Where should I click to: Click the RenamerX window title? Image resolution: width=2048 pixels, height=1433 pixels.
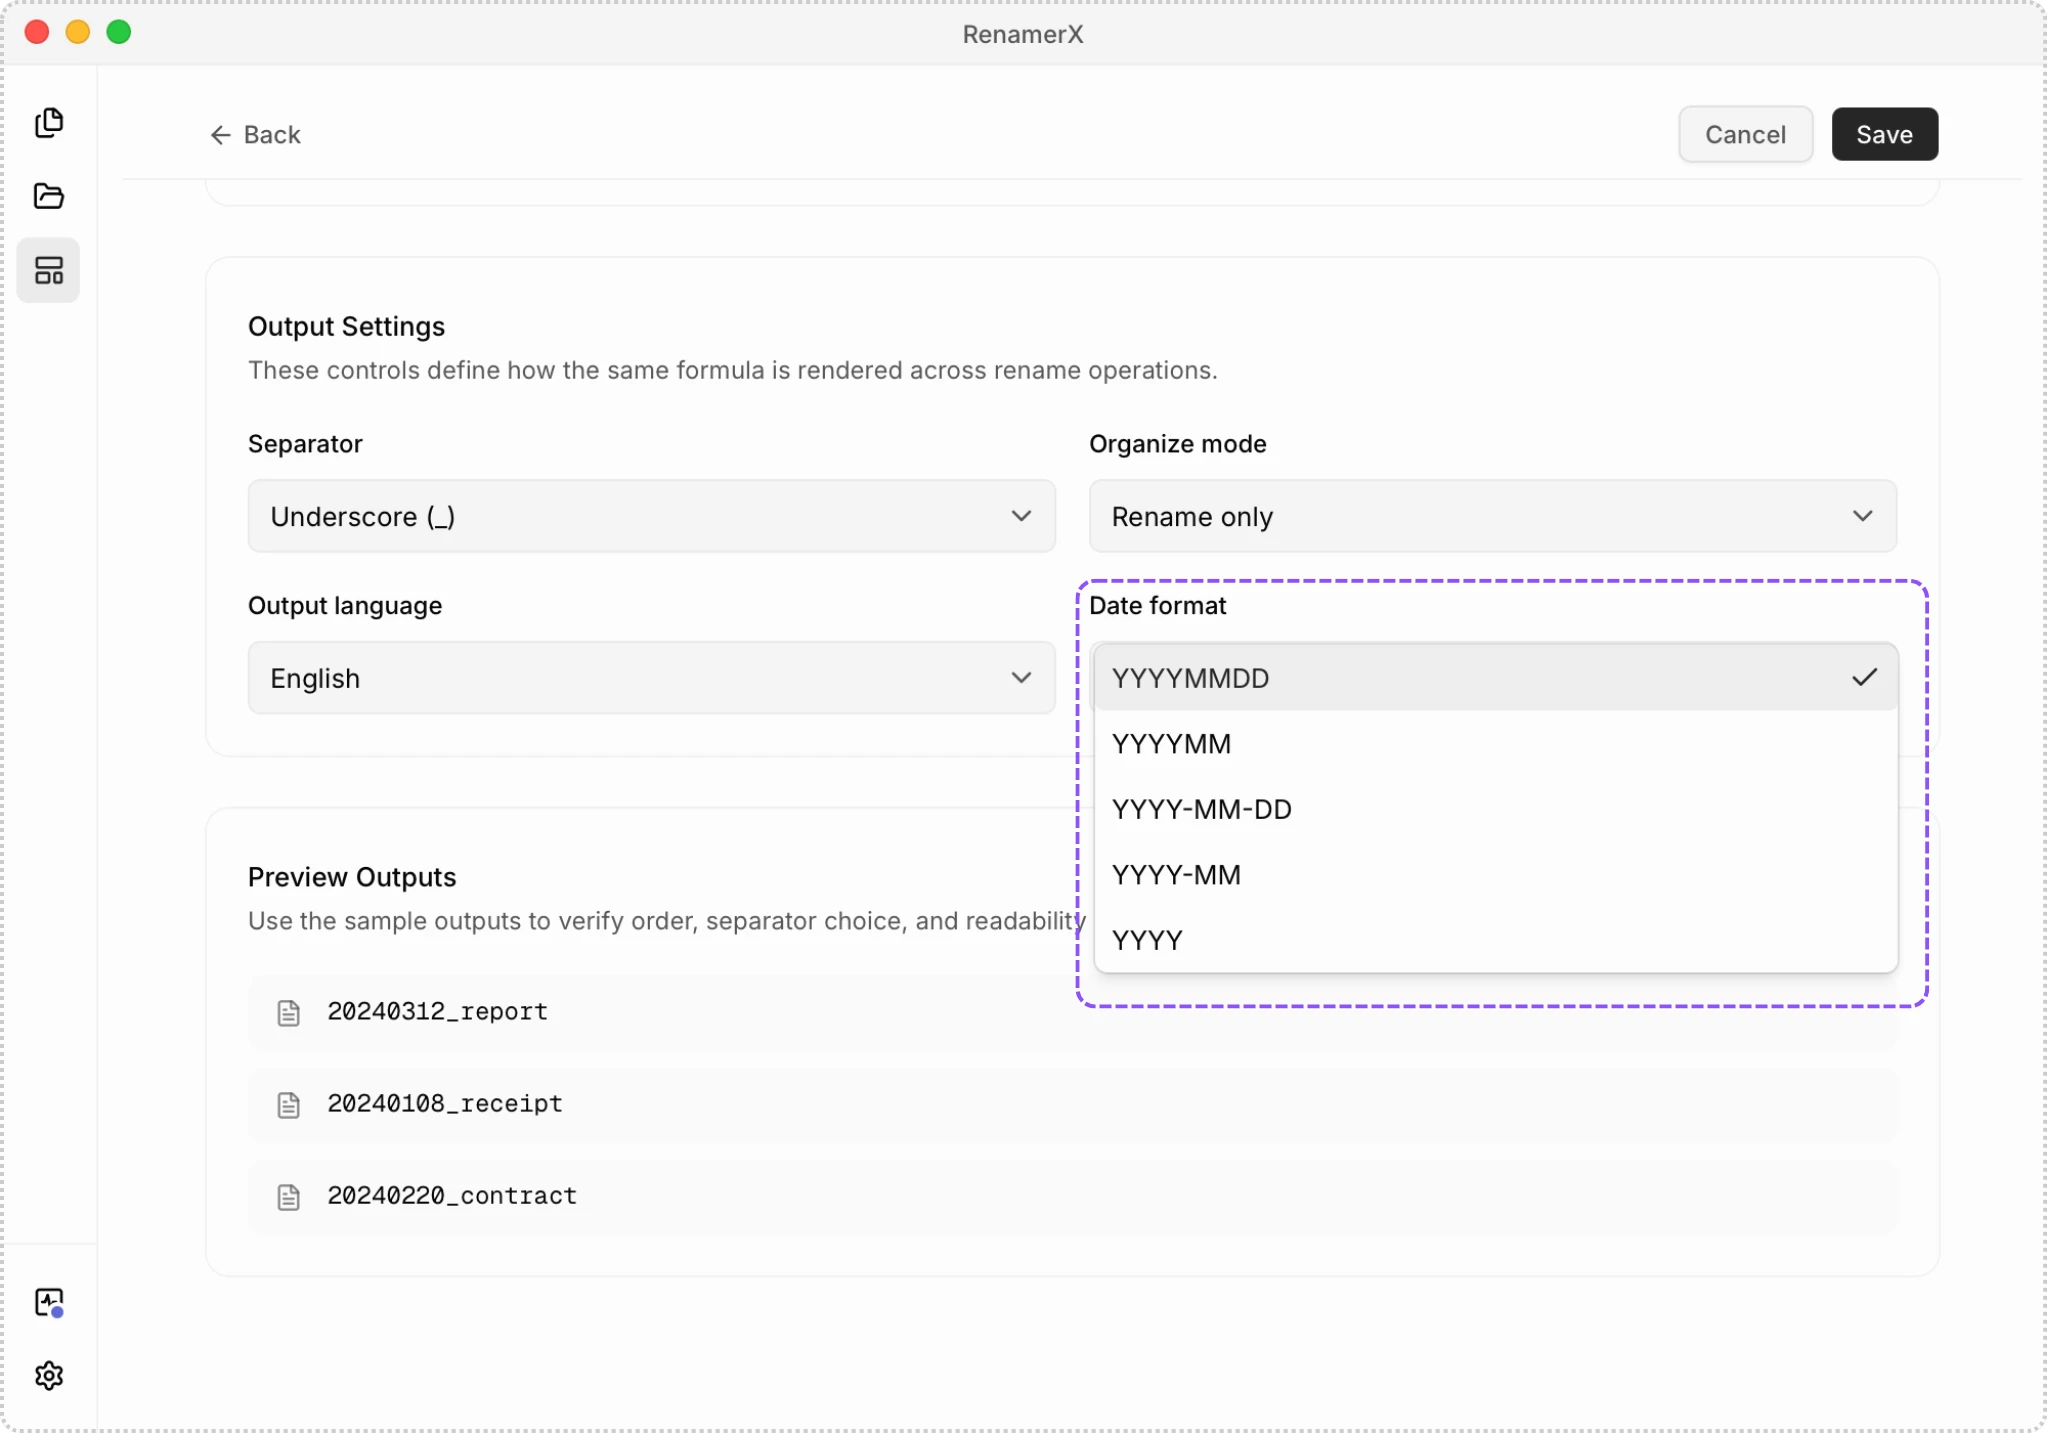(x=1022, y=34)
